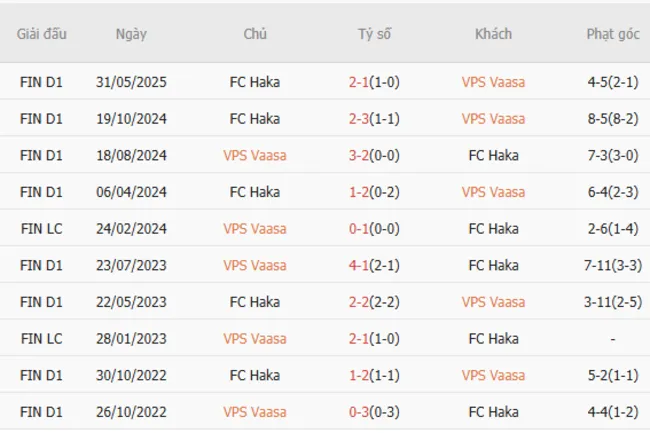Open the 1-2 score on 06/04/2024
The height and width of the screenshot is (433, 650).
point(359,192)
